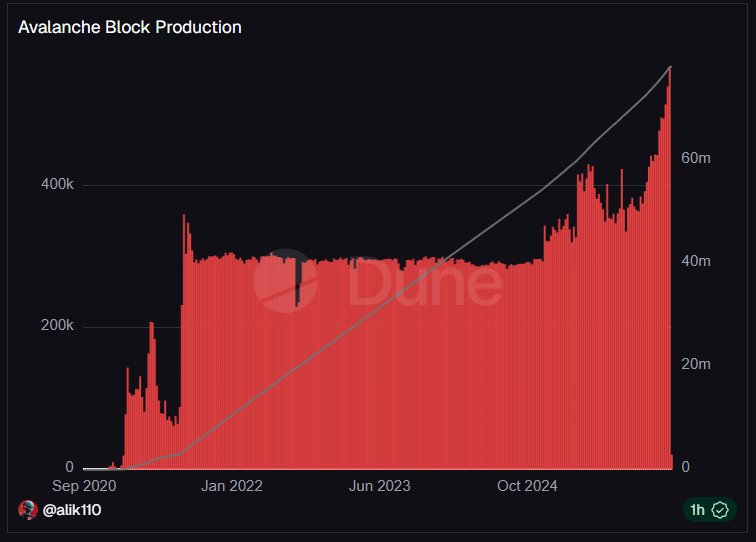
Task: Click the 20m right axis label
Action: (696, 364)
